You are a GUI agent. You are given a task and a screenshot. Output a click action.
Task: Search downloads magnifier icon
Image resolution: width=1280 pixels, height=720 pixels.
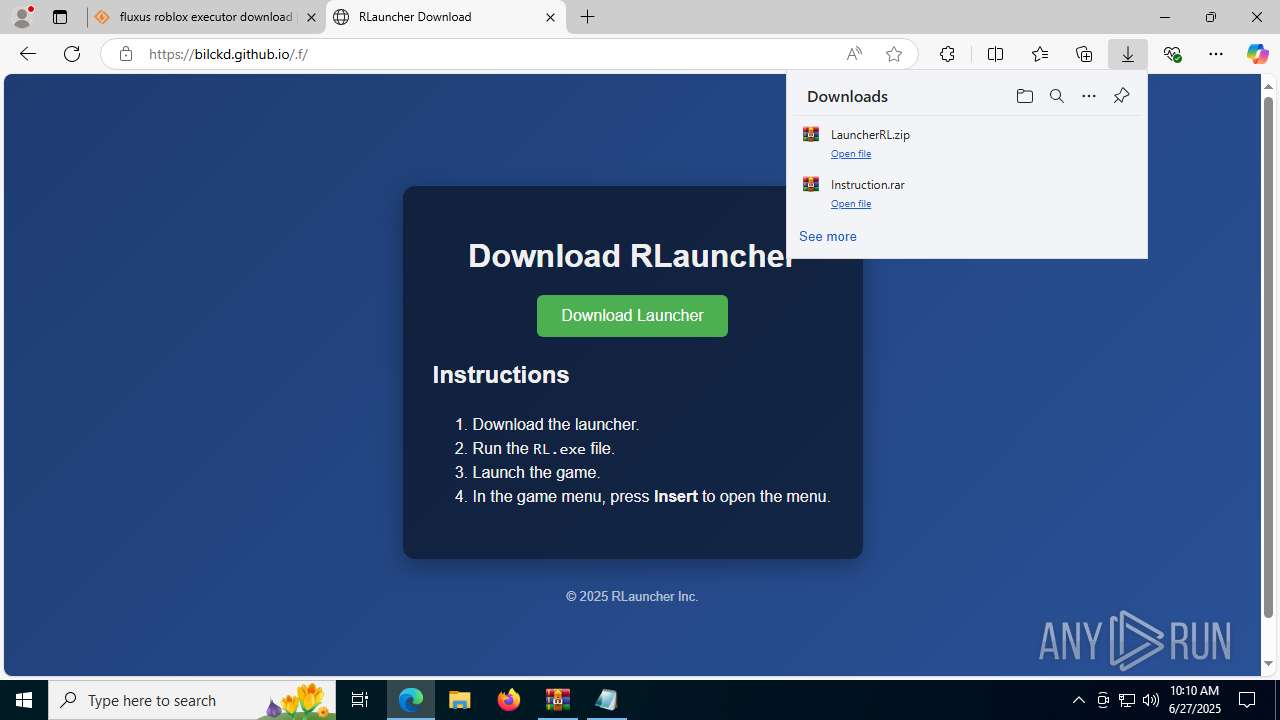tap(1056, 96)
